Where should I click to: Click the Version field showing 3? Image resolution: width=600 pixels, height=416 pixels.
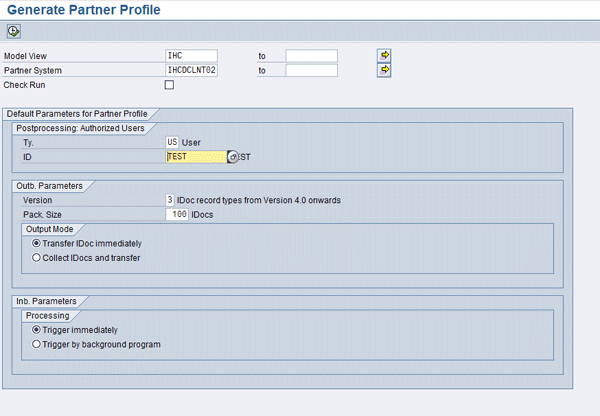pyautogui.click(x=170, y=200)
